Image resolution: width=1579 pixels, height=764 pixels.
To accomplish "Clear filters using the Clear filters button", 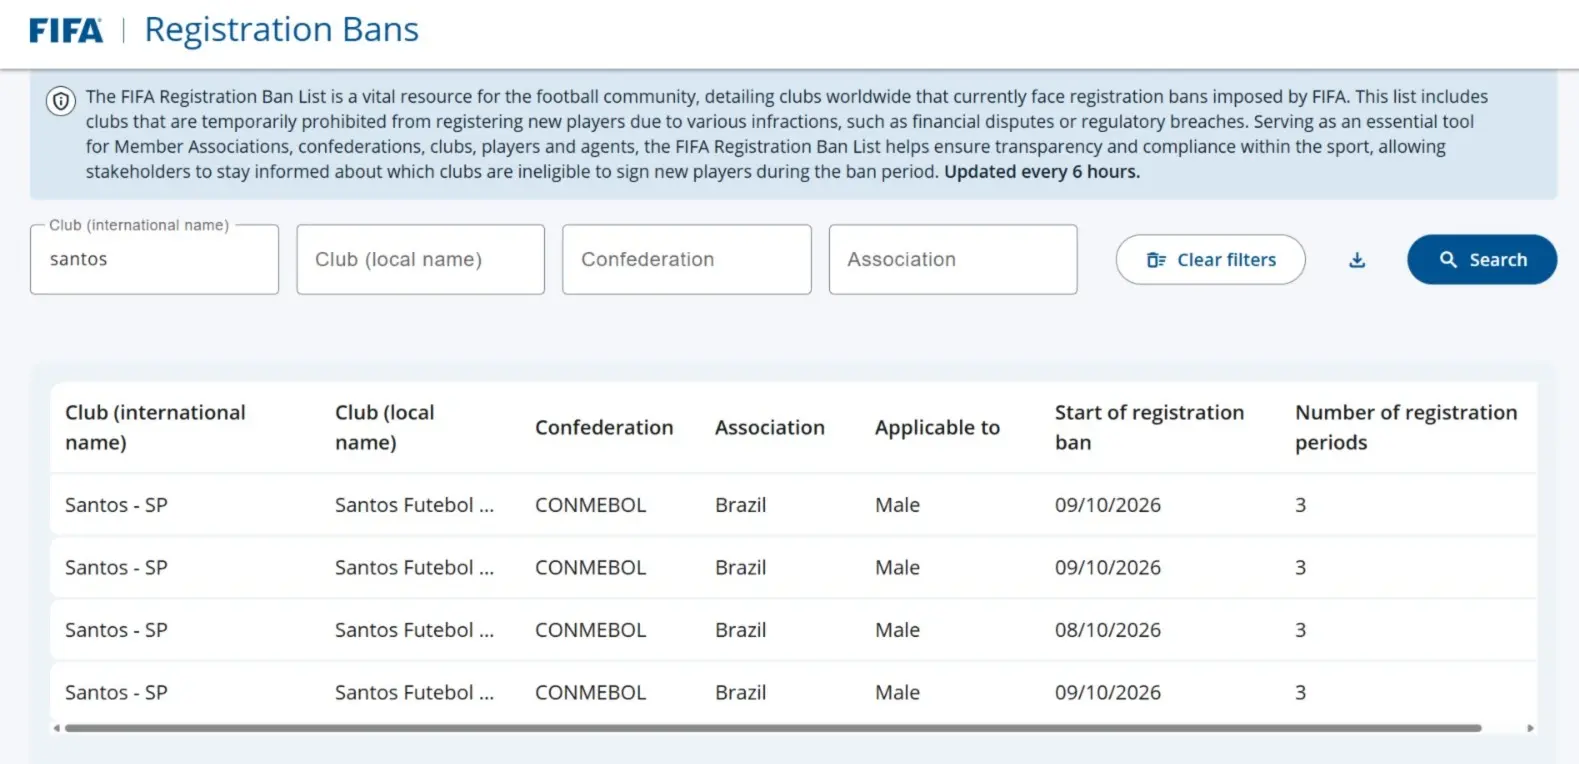I will coord(1211,260).
